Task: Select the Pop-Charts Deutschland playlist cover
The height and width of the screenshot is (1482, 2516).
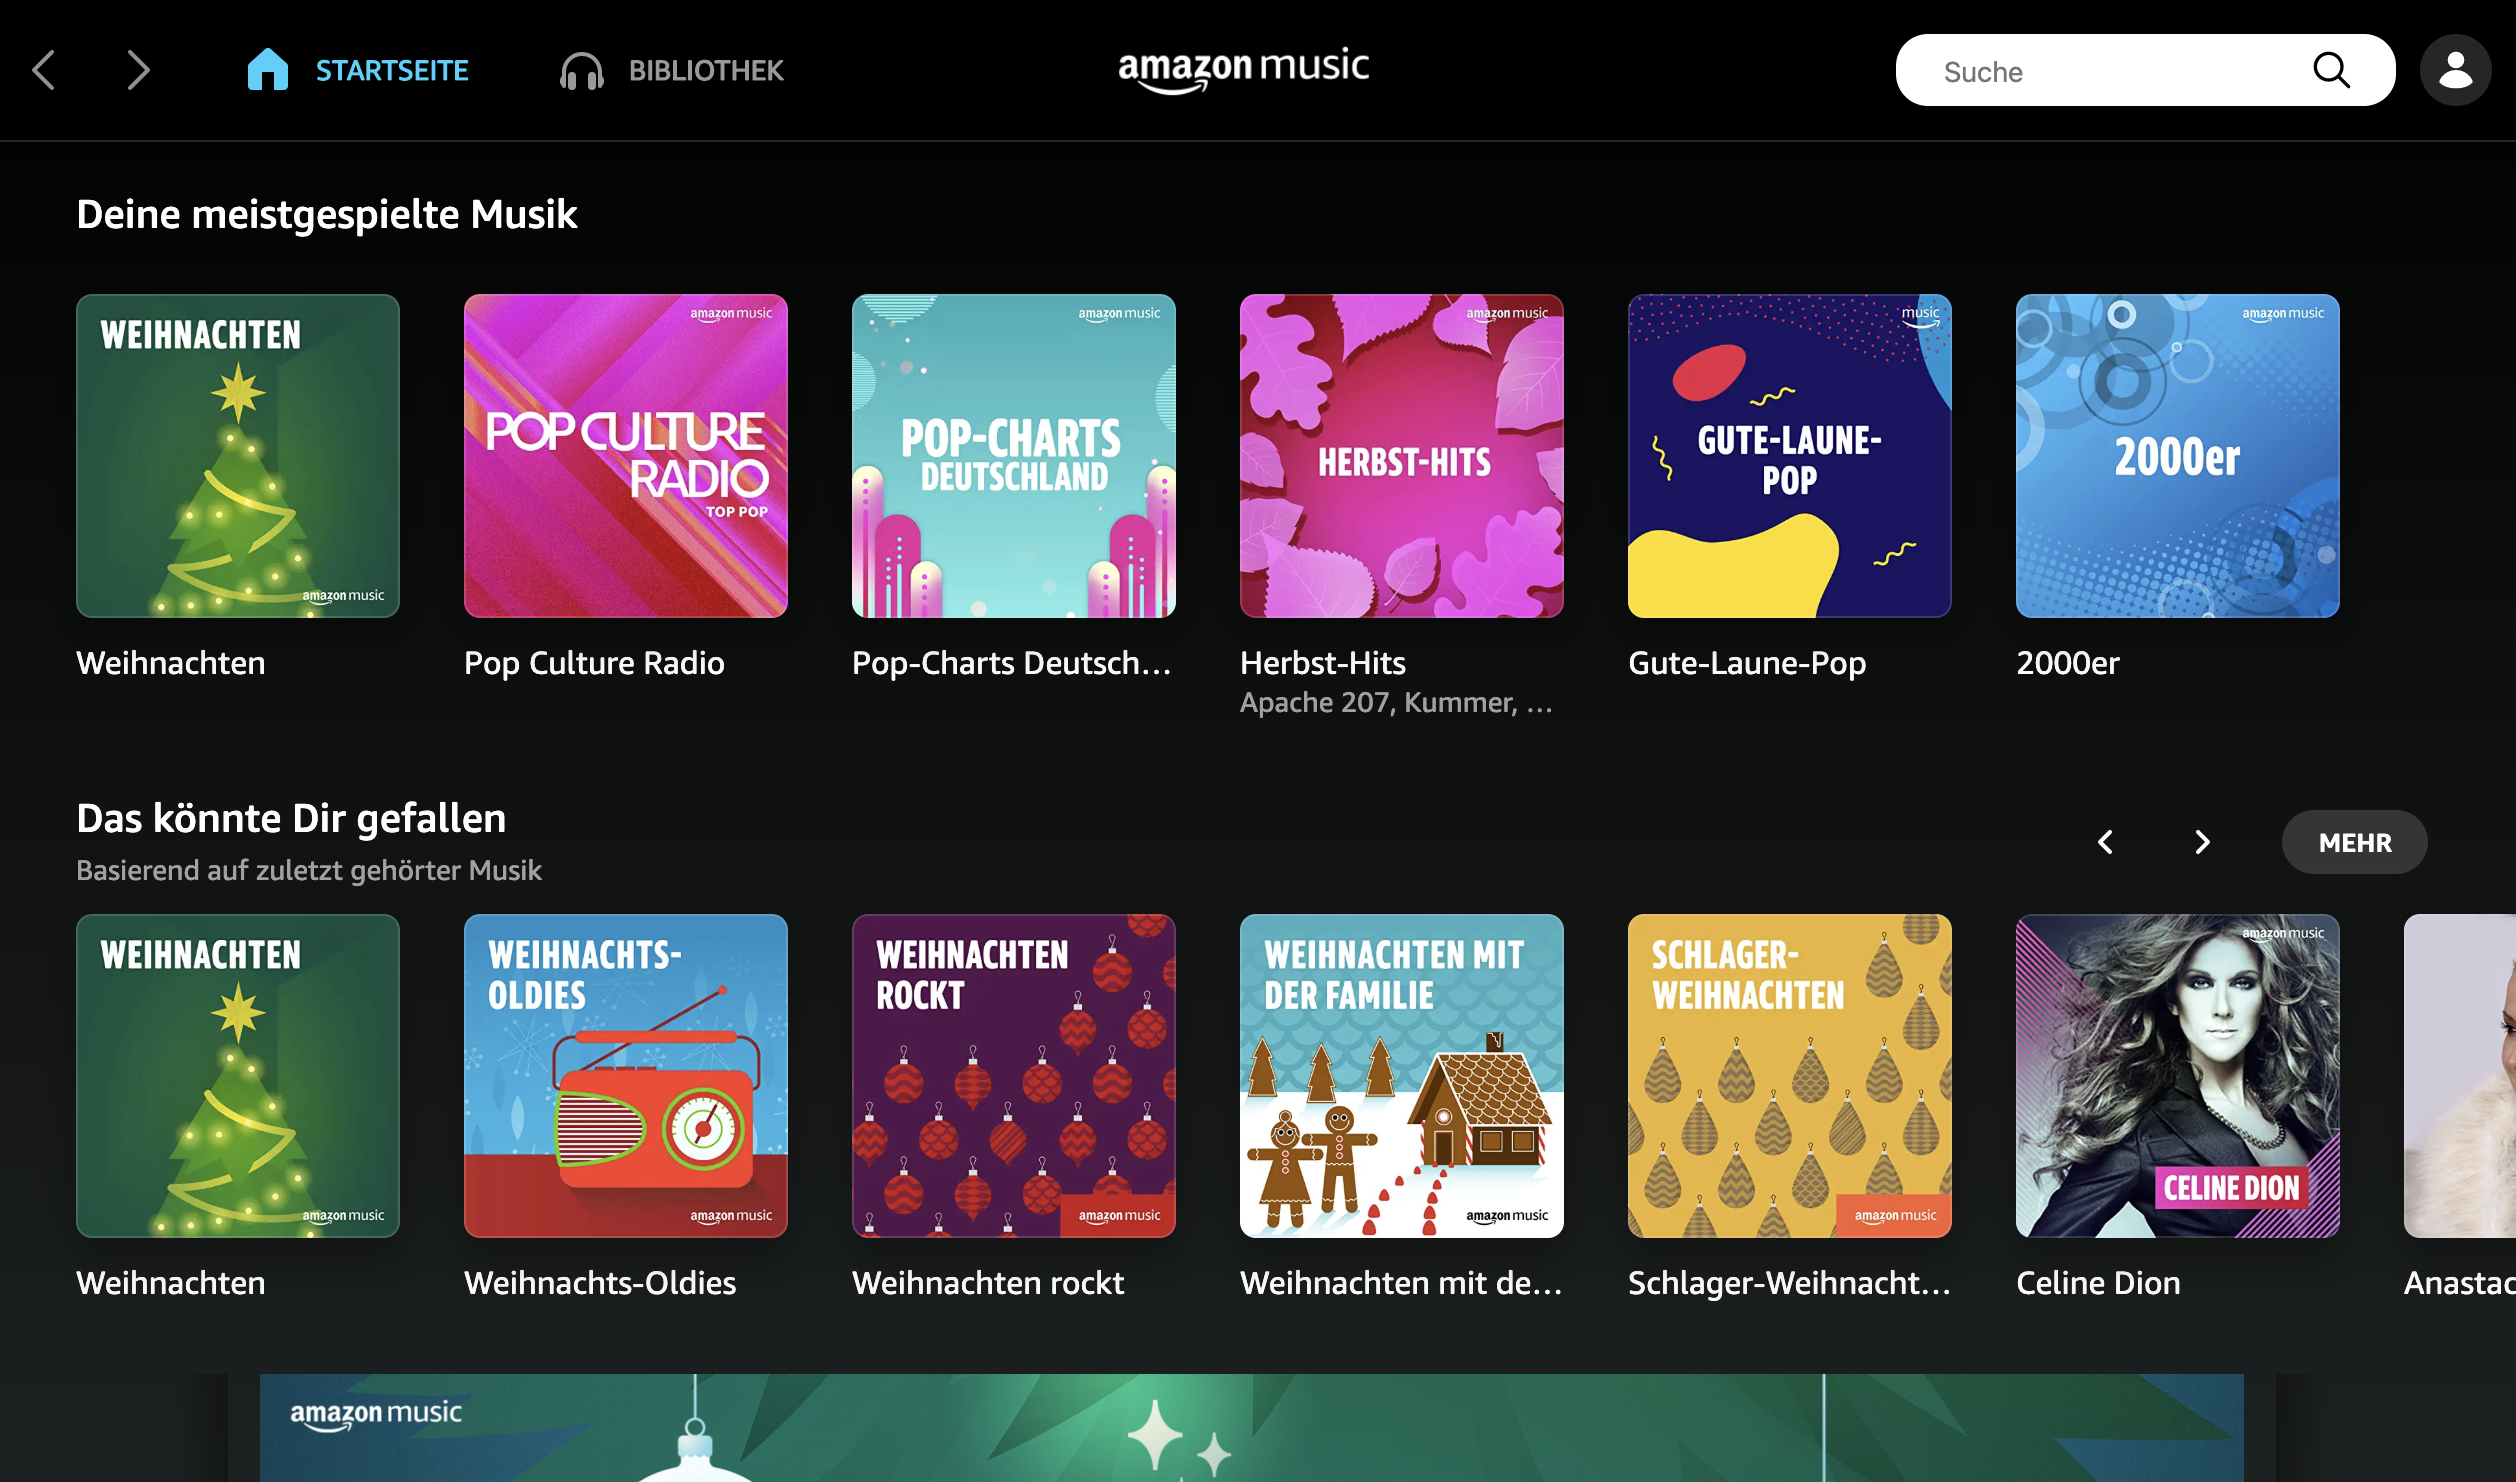Action: coord(1013,455)
